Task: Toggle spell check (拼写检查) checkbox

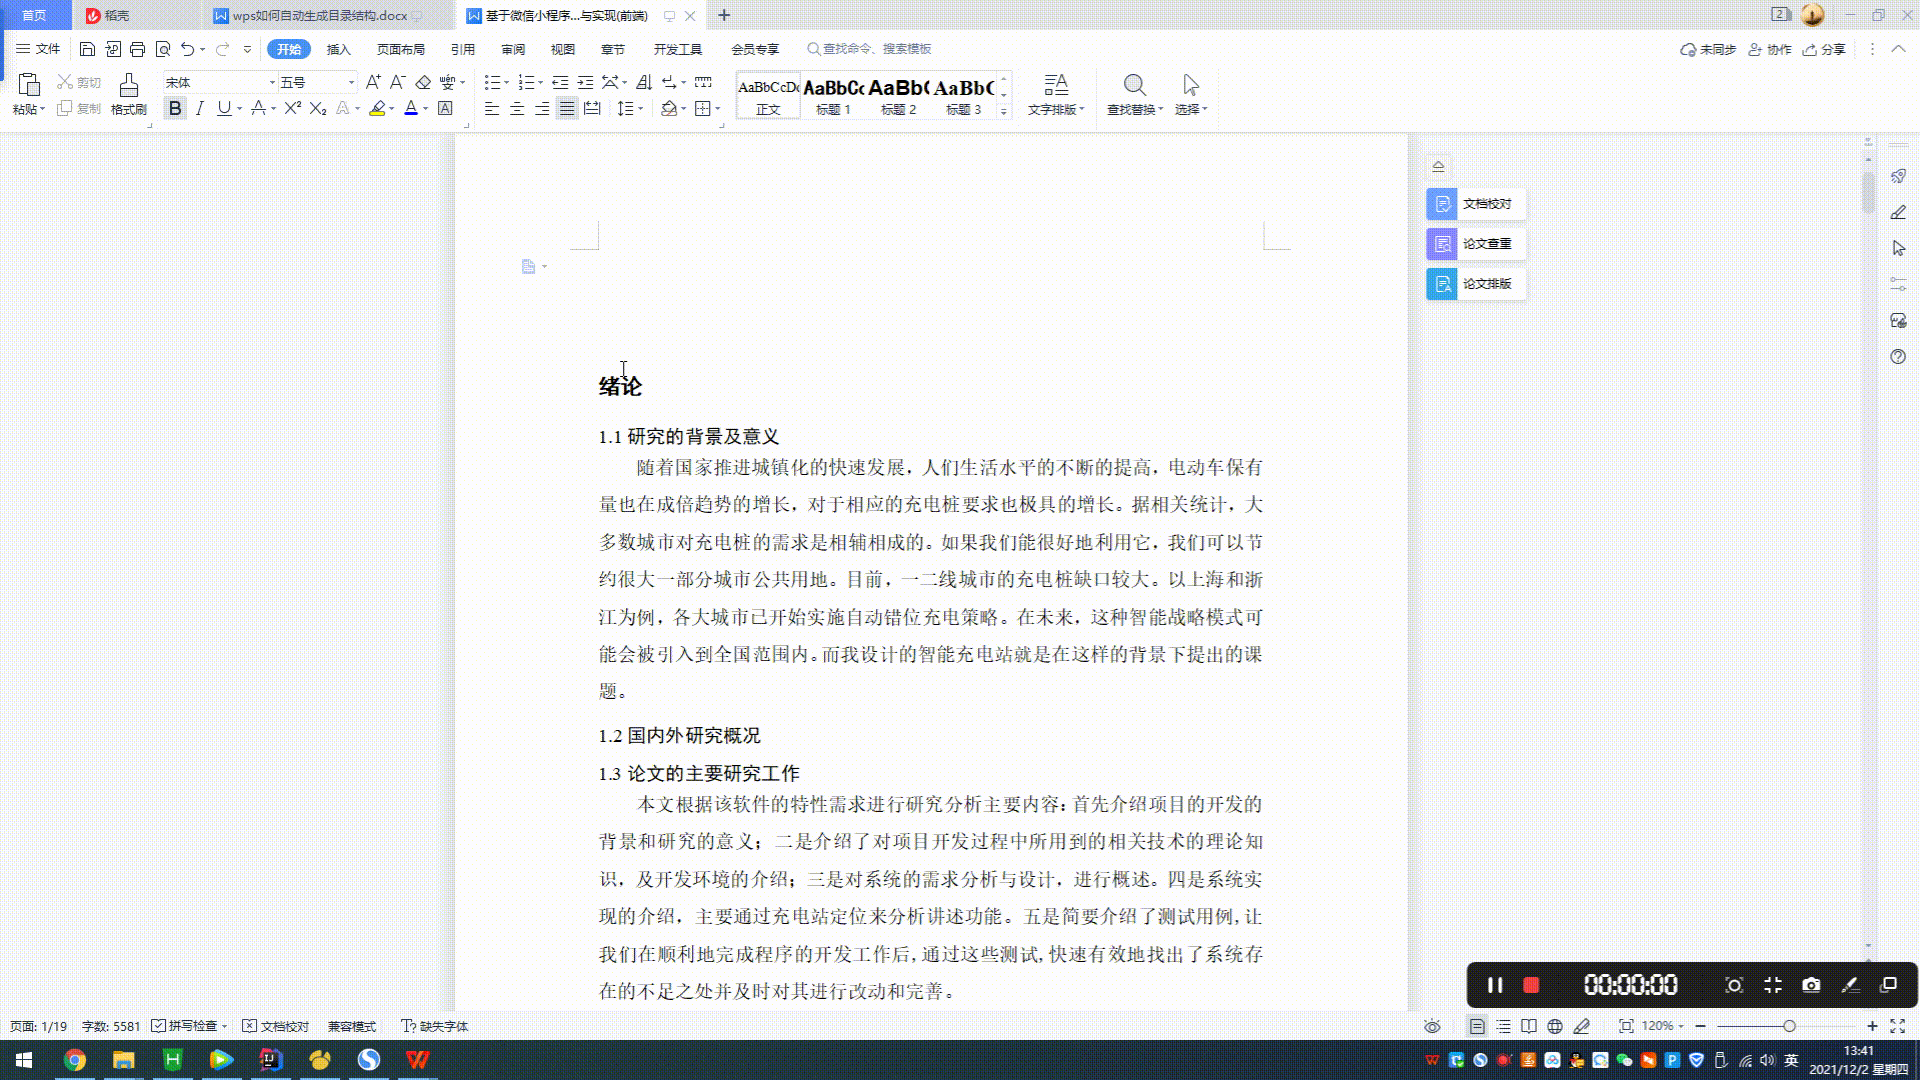Action: pos(159,1026)
